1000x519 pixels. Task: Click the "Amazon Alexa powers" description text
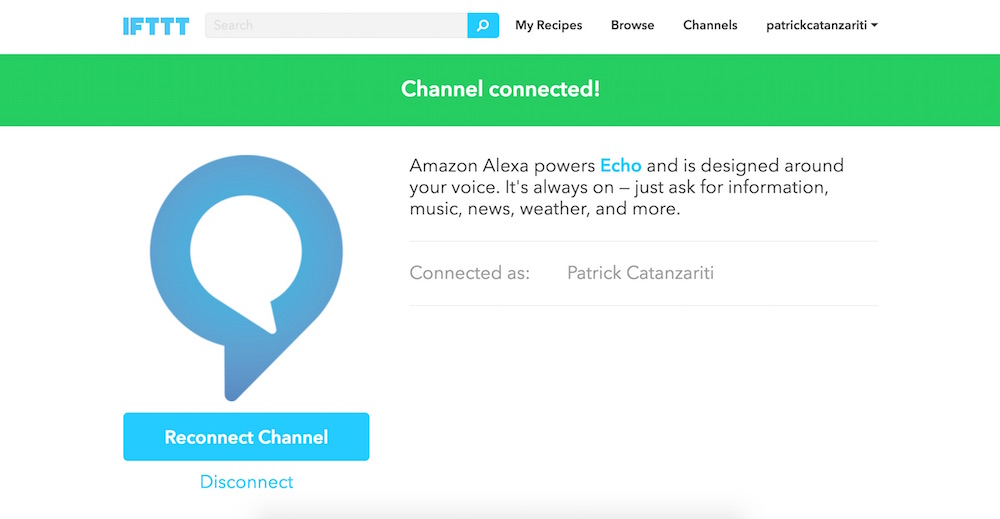(x=502, y=165)
